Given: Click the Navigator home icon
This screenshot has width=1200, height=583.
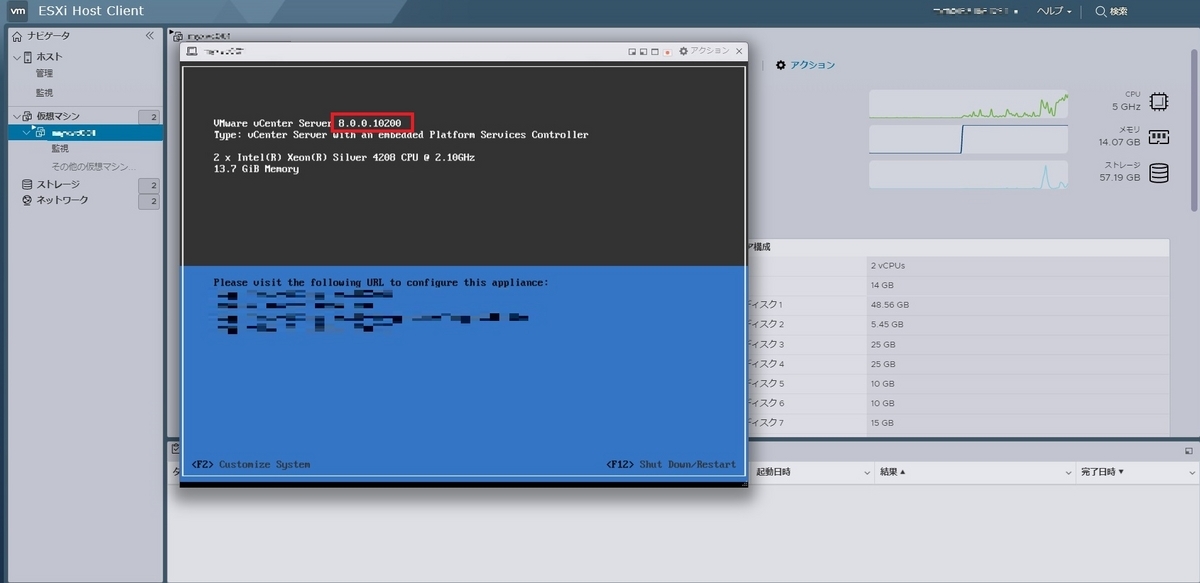Looking at the screenshot, I should [x=17, y=36].
